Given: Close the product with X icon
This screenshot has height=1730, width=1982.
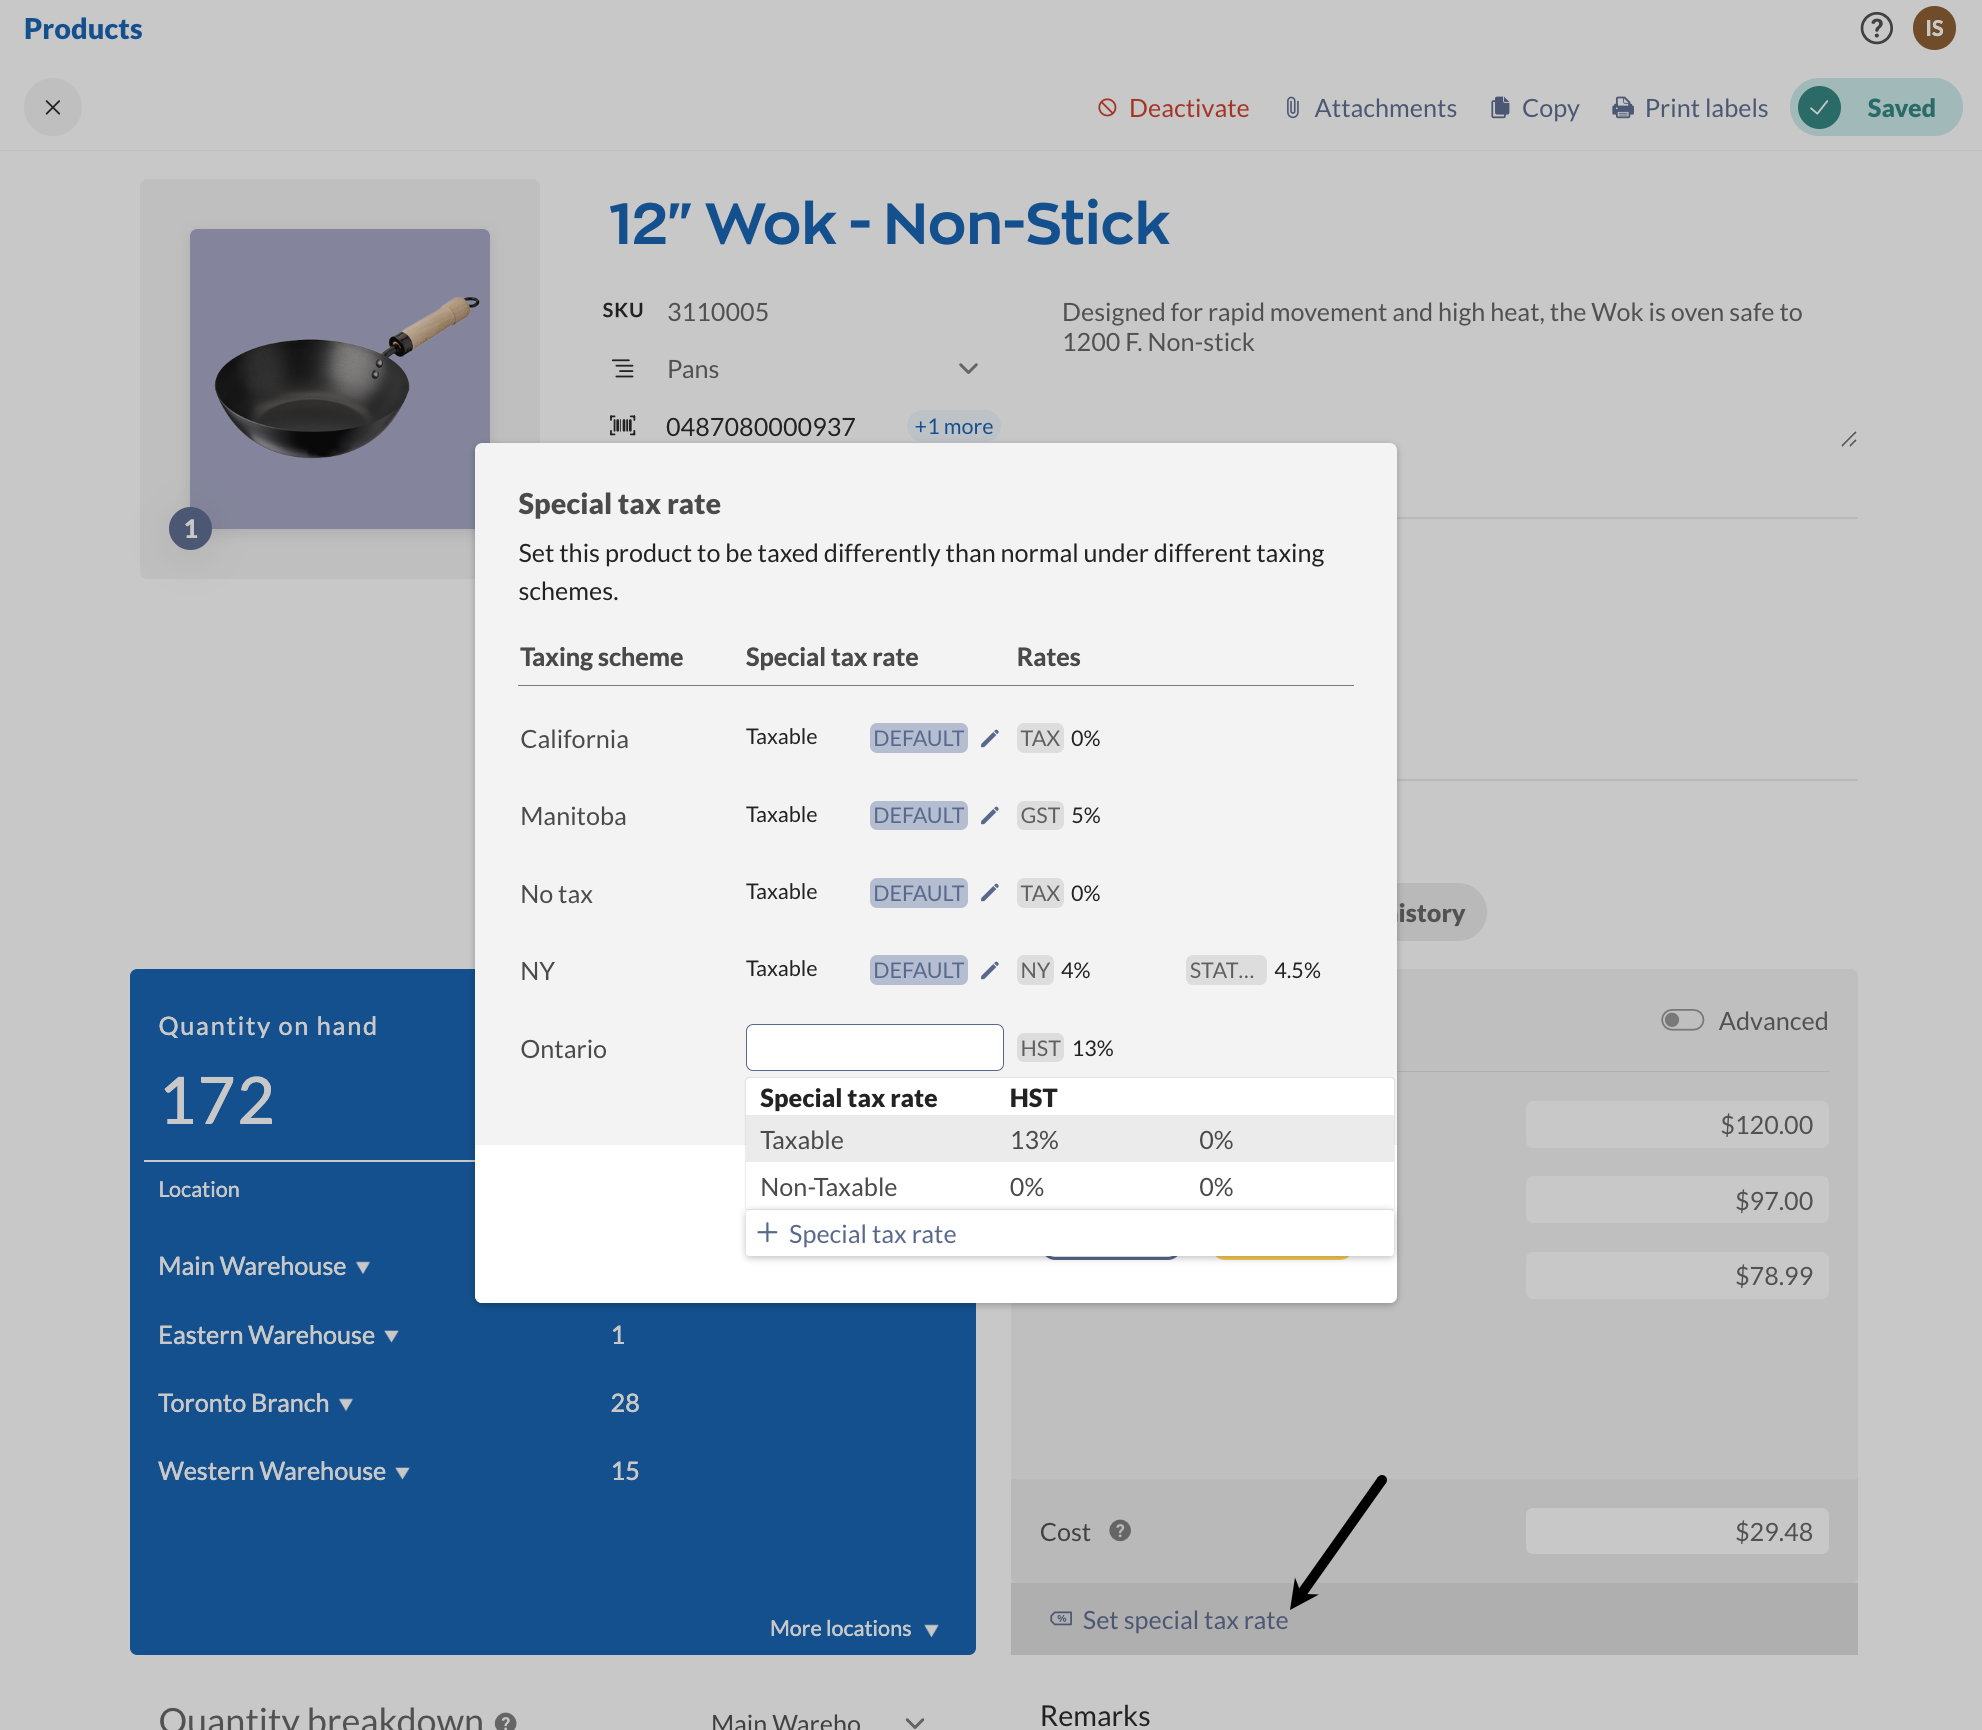Looking at the screenshot, I should coord(53,107).
